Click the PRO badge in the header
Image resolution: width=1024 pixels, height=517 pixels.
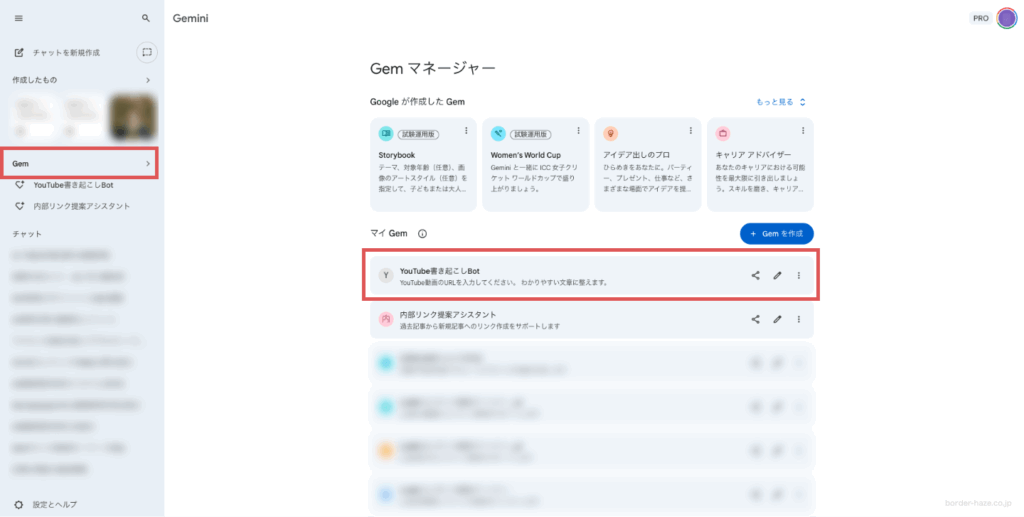point(980,18)
